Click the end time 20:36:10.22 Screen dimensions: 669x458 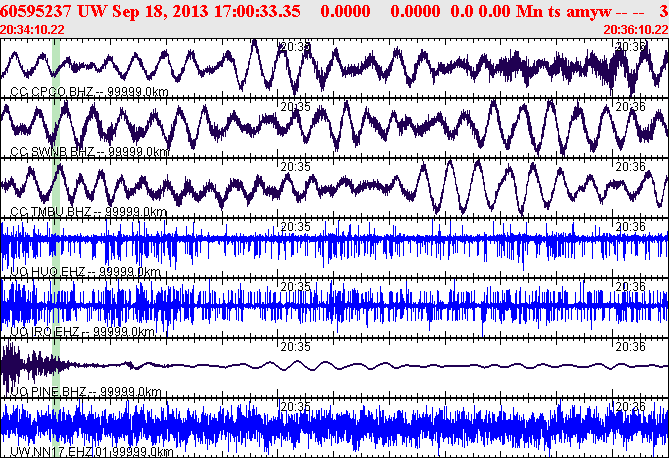coord(636,30)
